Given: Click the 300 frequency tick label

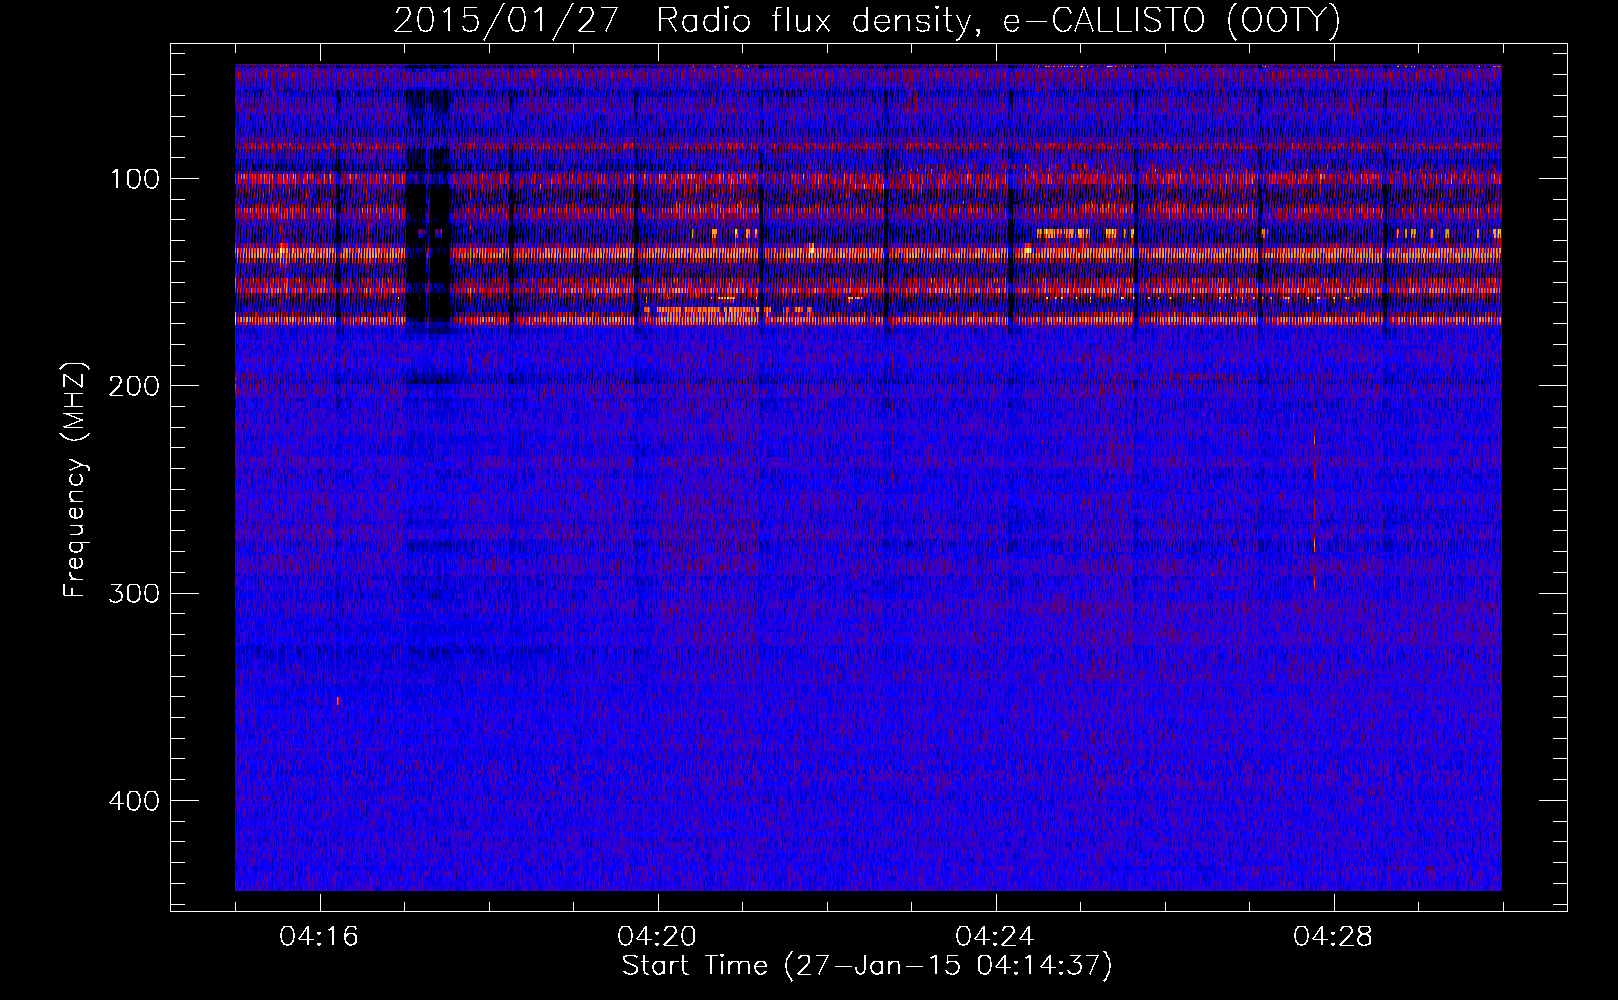Looking at the screenshot, I should tap(134, 593).
